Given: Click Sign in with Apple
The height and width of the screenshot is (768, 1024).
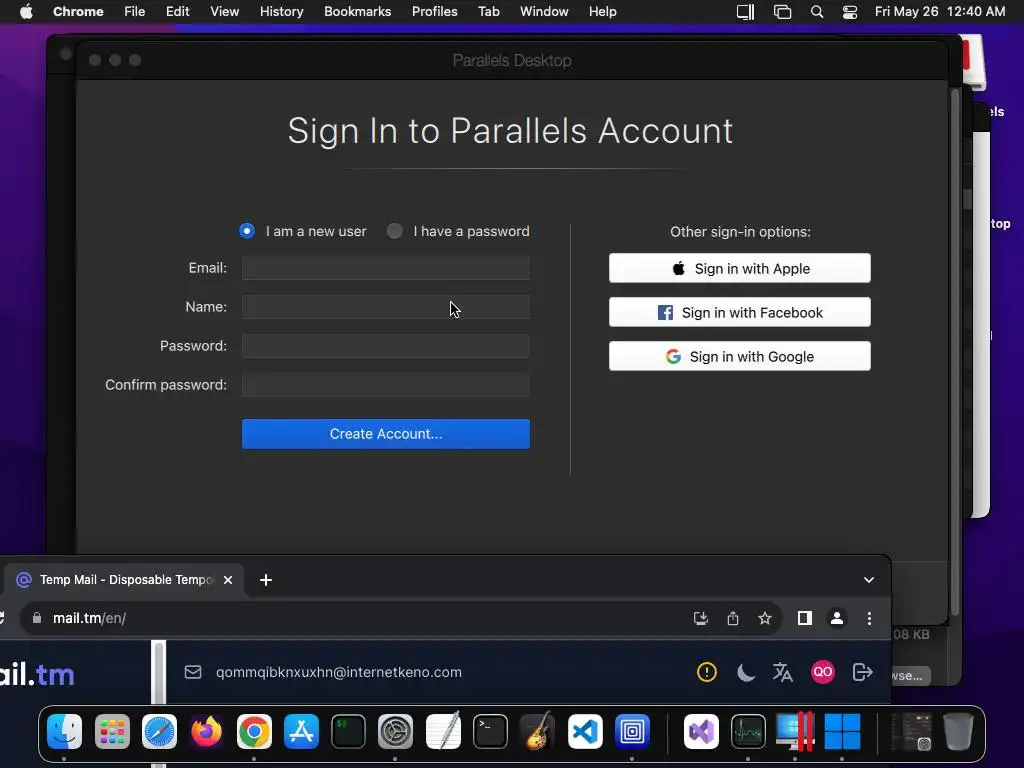Looking at the screenshot, I should [740, 268].
